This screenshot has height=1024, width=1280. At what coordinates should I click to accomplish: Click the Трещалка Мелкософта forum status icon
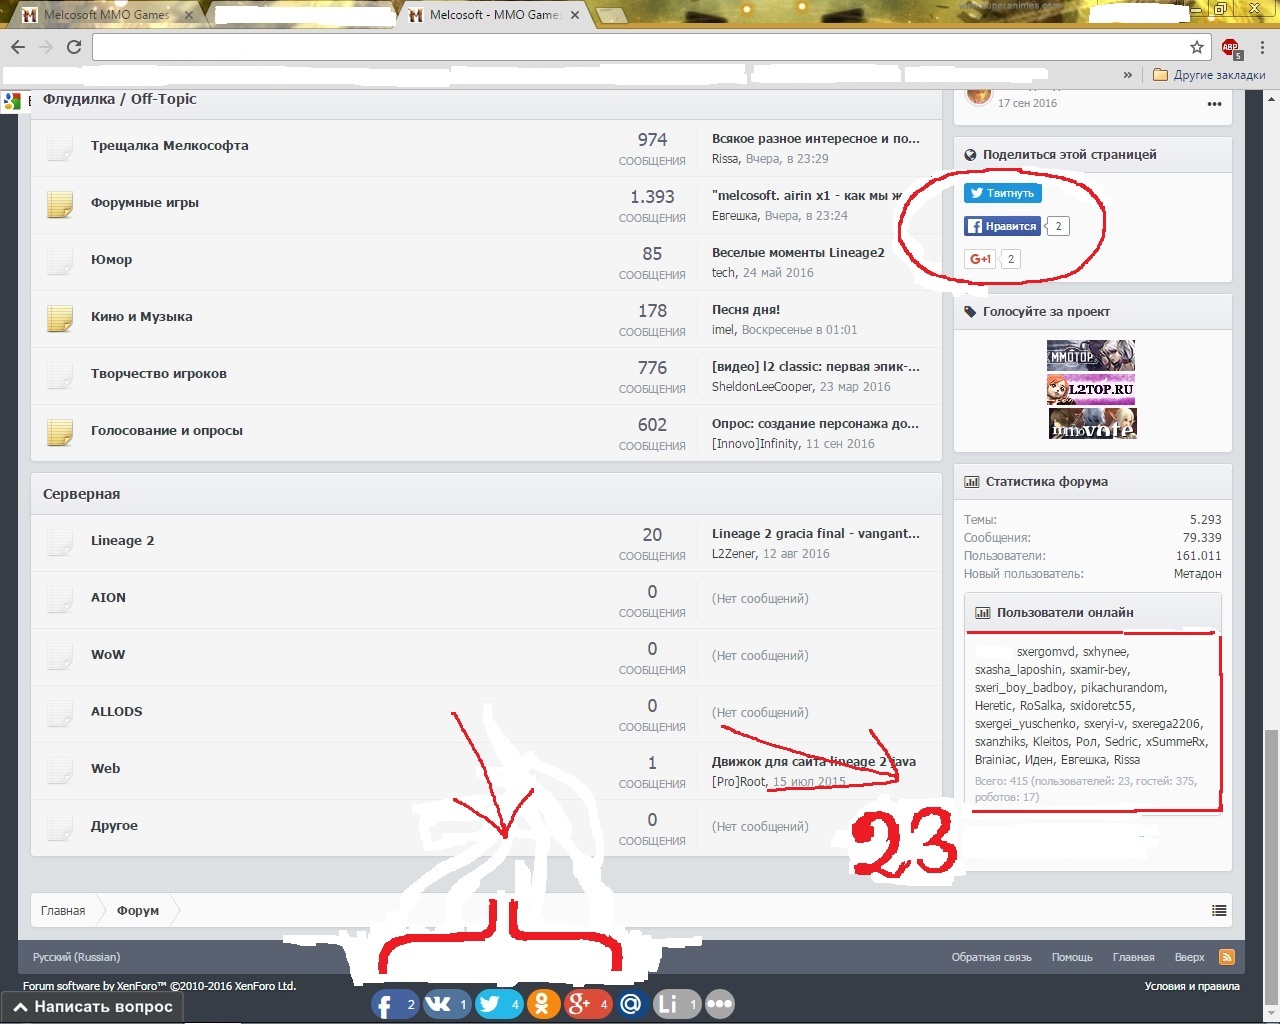[60, 147]
